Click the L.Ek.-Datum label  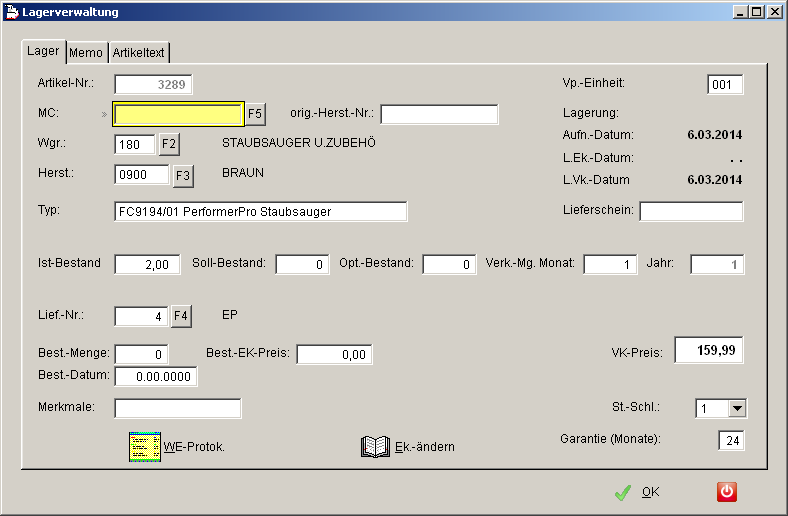click(598, 158)
